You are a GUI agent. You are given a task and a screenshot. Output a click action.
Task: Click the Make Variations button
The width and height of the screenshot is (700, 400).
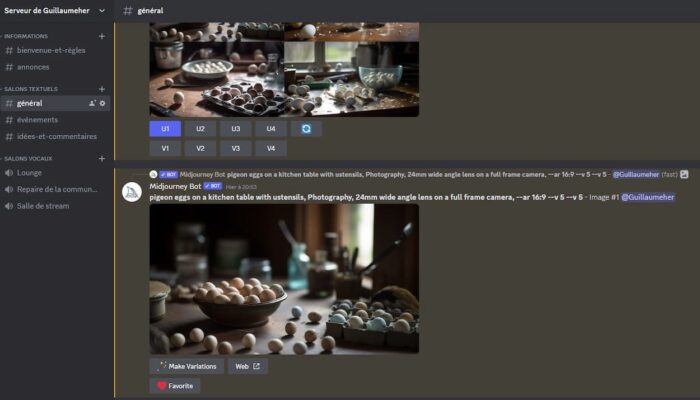point(187,366)
